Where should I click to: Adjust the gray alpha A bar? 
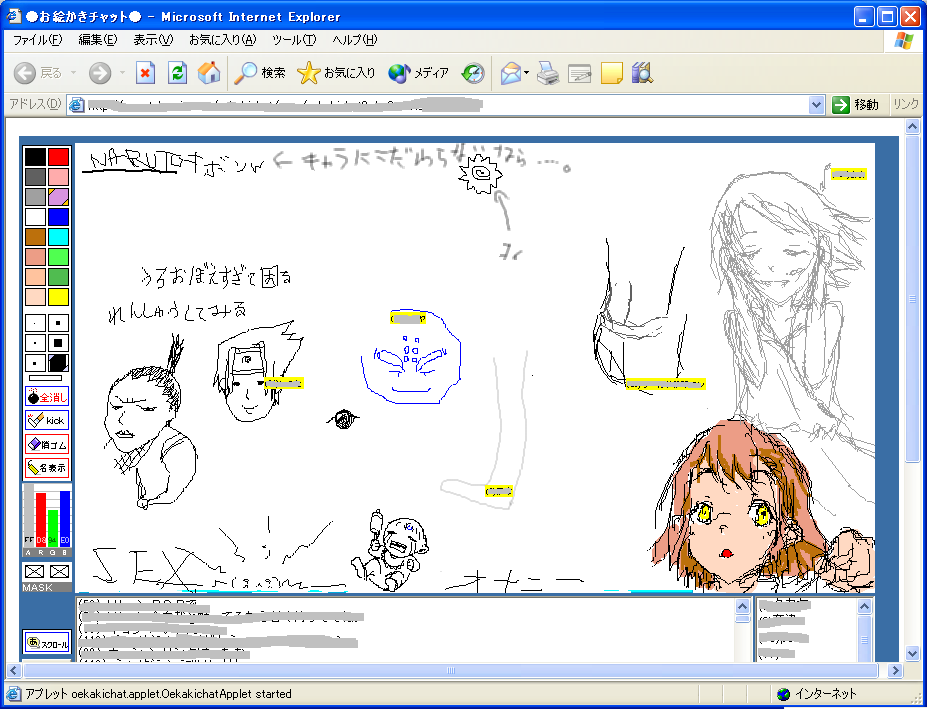29,516
